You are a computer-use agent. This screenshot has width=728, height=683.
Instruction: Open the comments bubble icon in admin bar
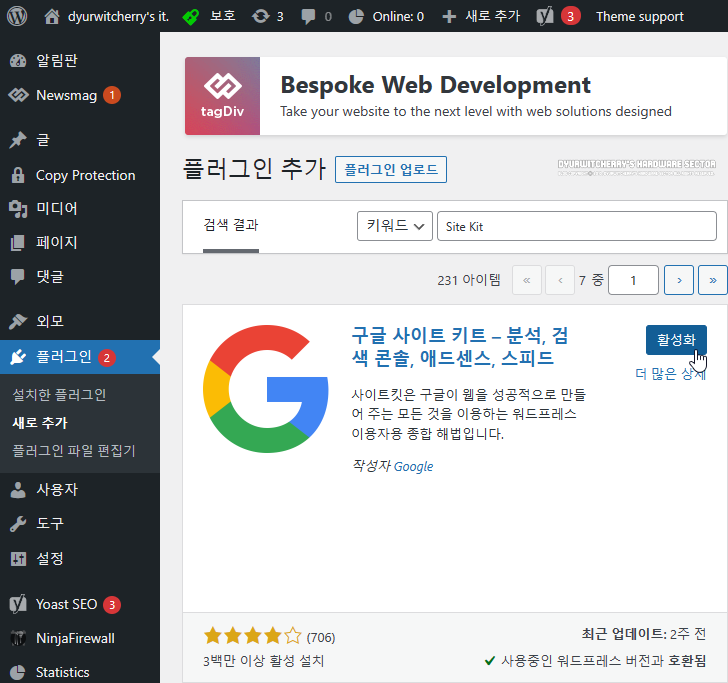click(x=308, y=17)
